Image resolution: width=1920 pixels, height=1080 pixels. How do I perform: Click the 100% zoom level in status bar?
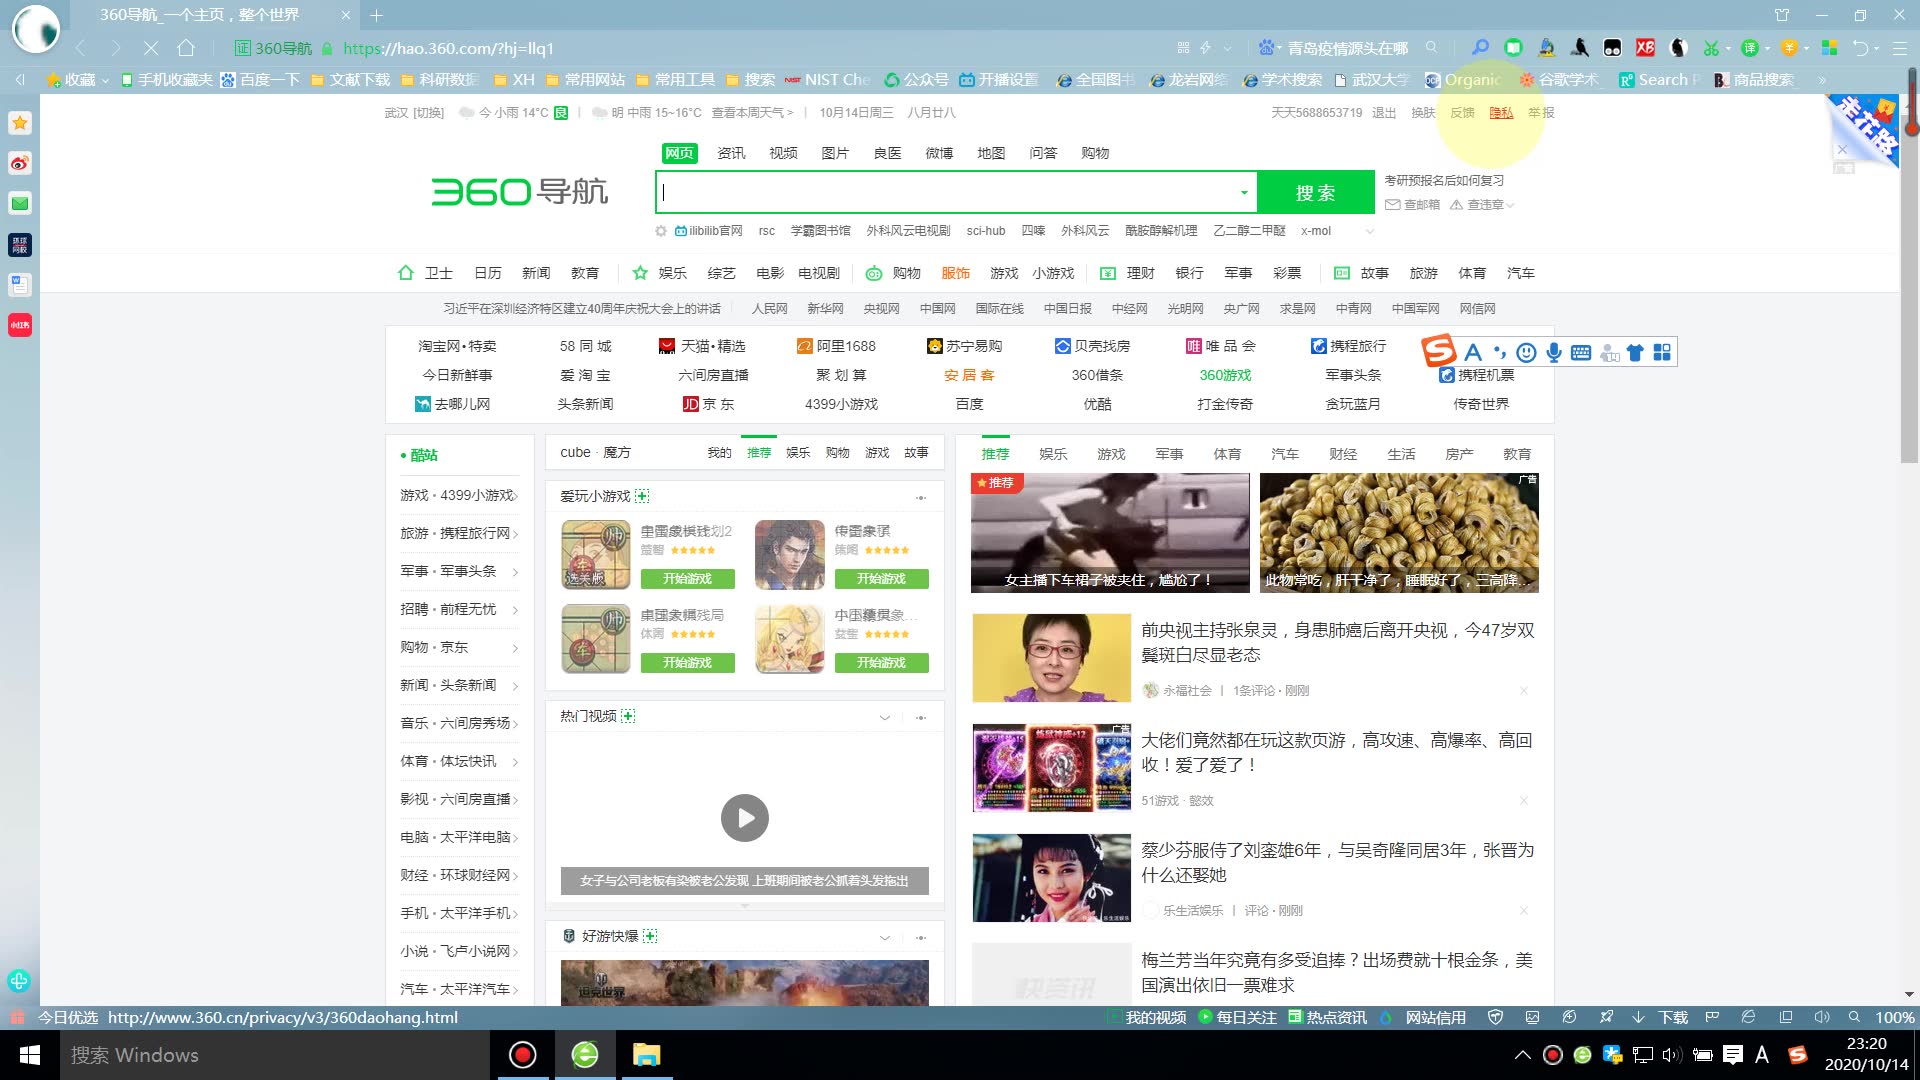tap(1894, 1017)
